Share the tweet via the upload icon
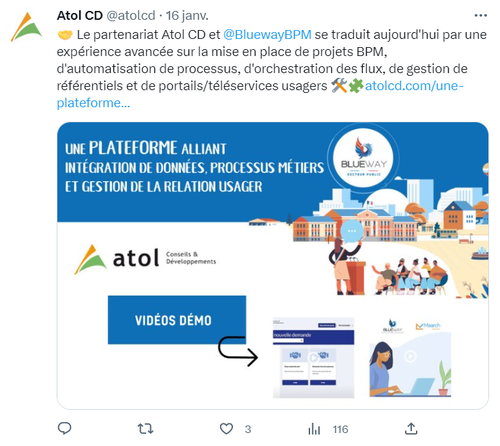 411,429
